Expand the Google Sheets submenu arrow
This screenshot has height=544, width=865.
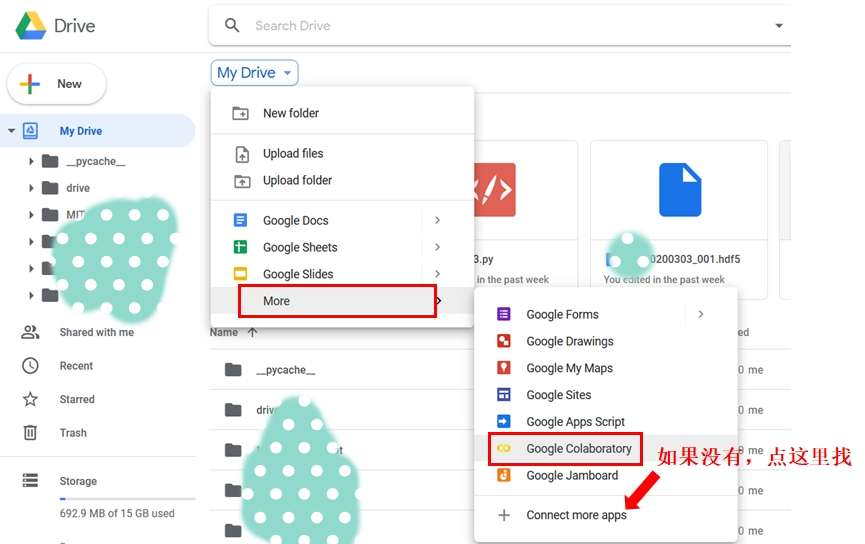click(x=437, y=247)
